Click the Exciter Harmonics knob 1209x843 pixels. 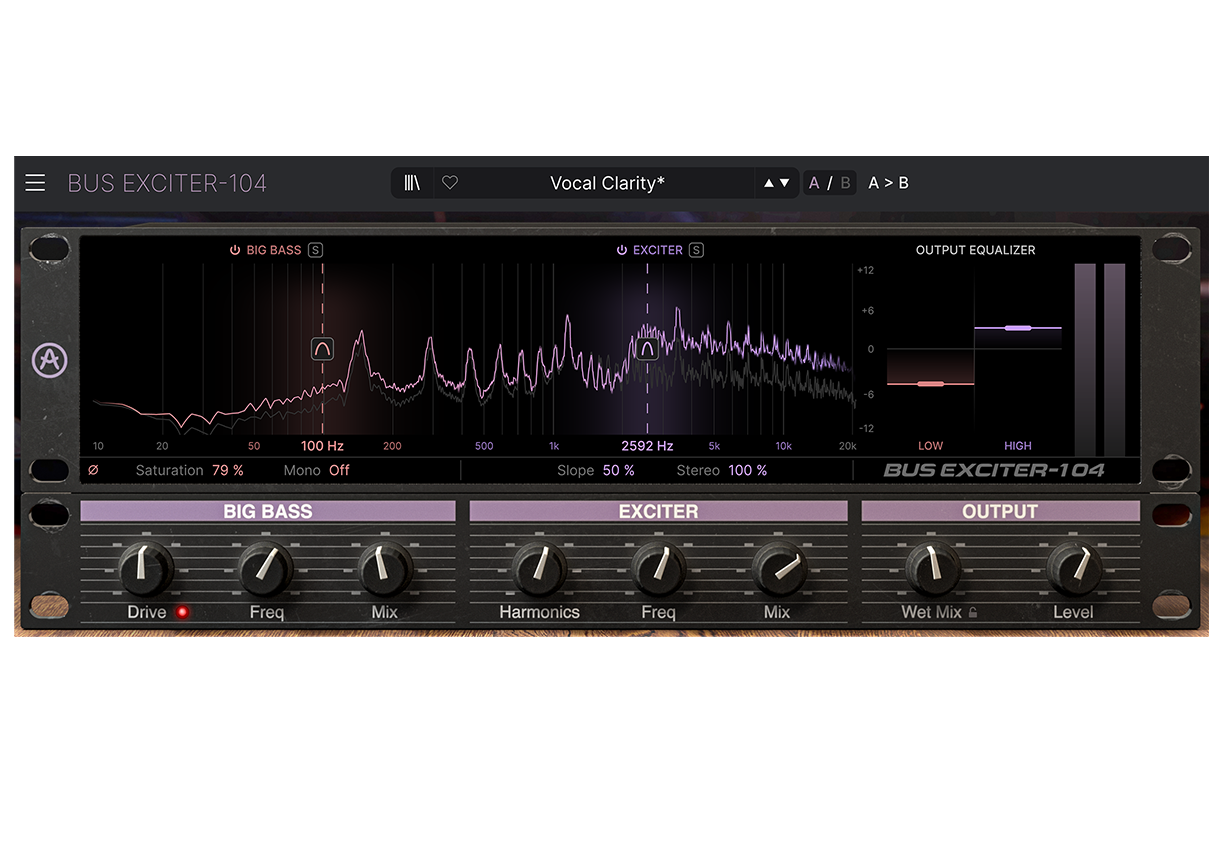pyautogui.click(x=539, y=568)
